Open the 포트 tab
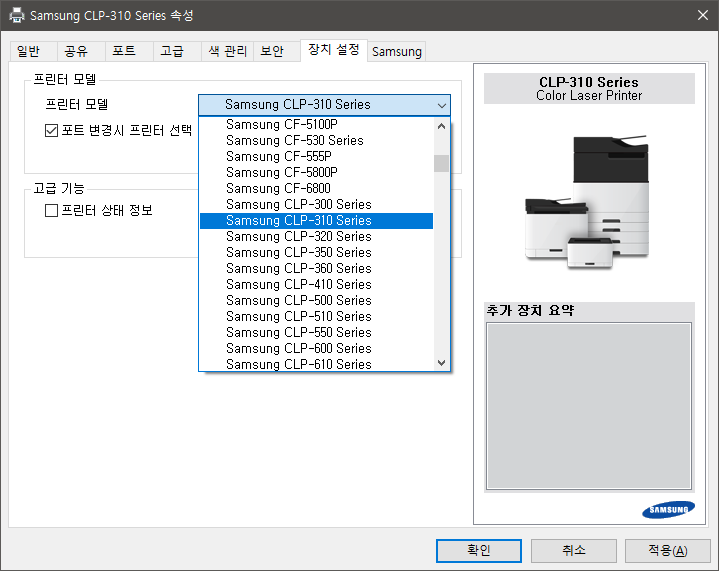 [129, 51]
